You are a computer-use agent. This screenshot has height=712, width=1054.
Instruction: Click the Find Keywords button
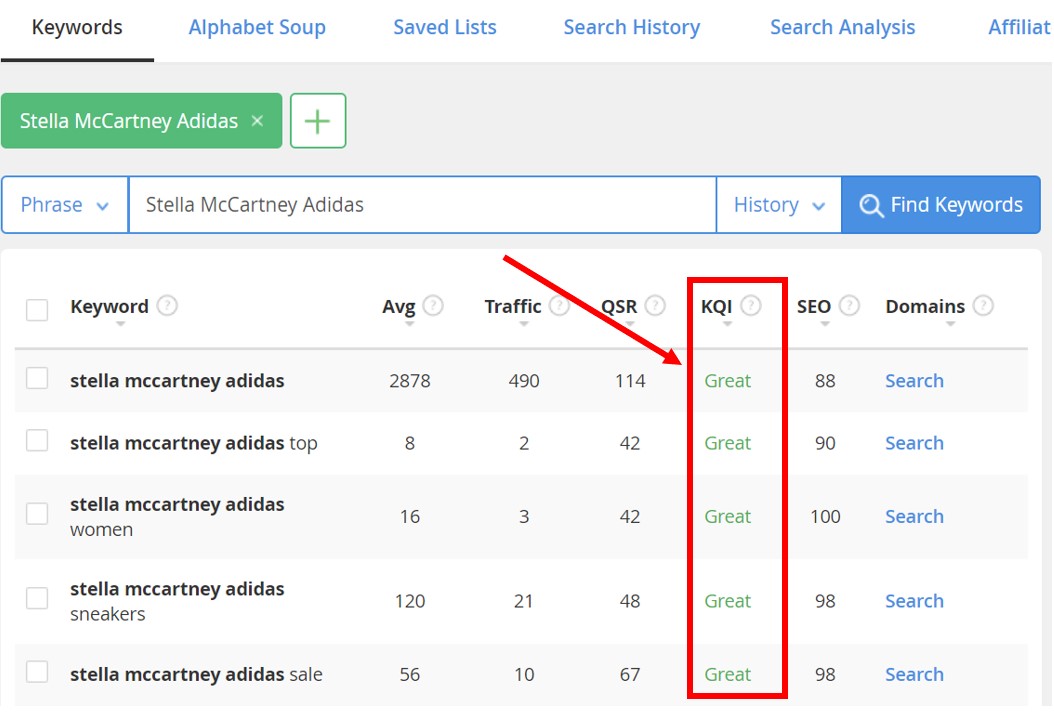941,204
